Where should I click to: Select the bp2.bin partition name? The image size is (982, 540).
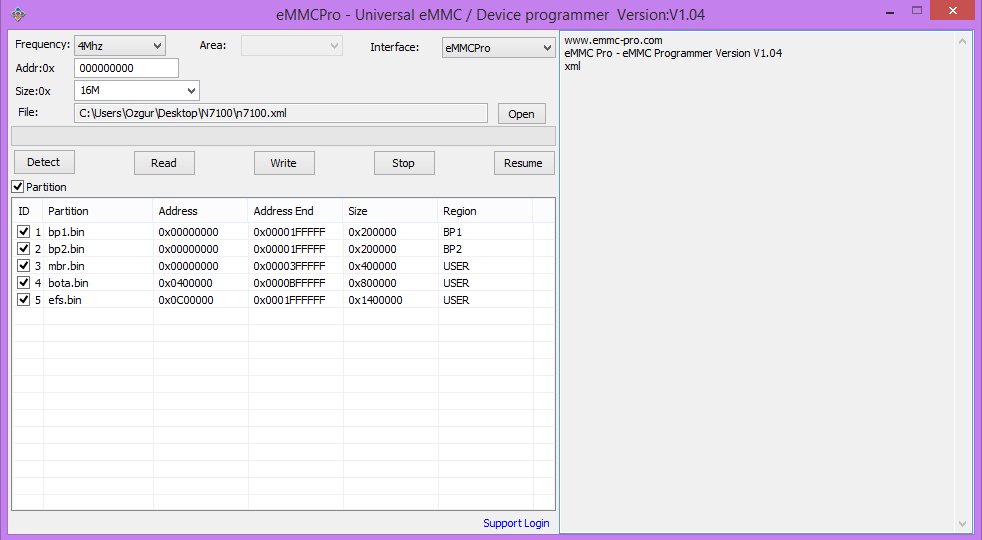click(66, 249)
